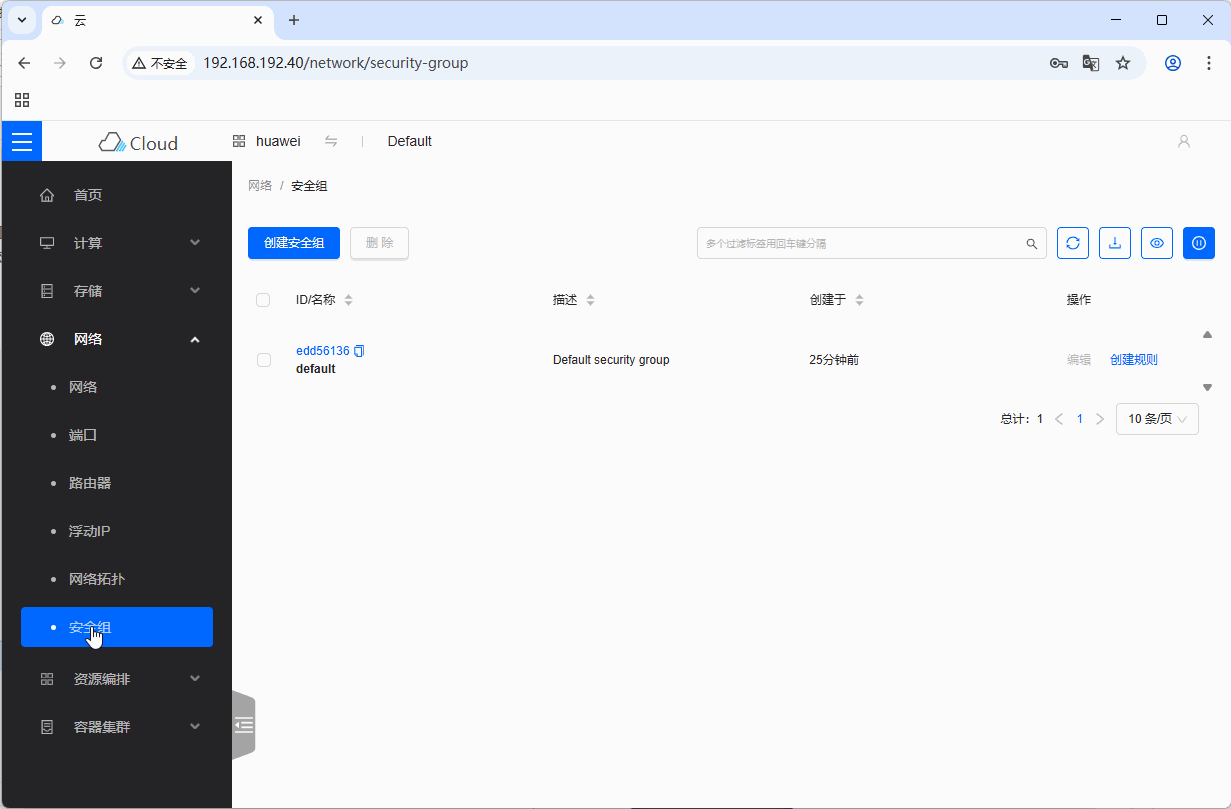Click the 网络 breadcrumb link

click(x=260, y=186)
